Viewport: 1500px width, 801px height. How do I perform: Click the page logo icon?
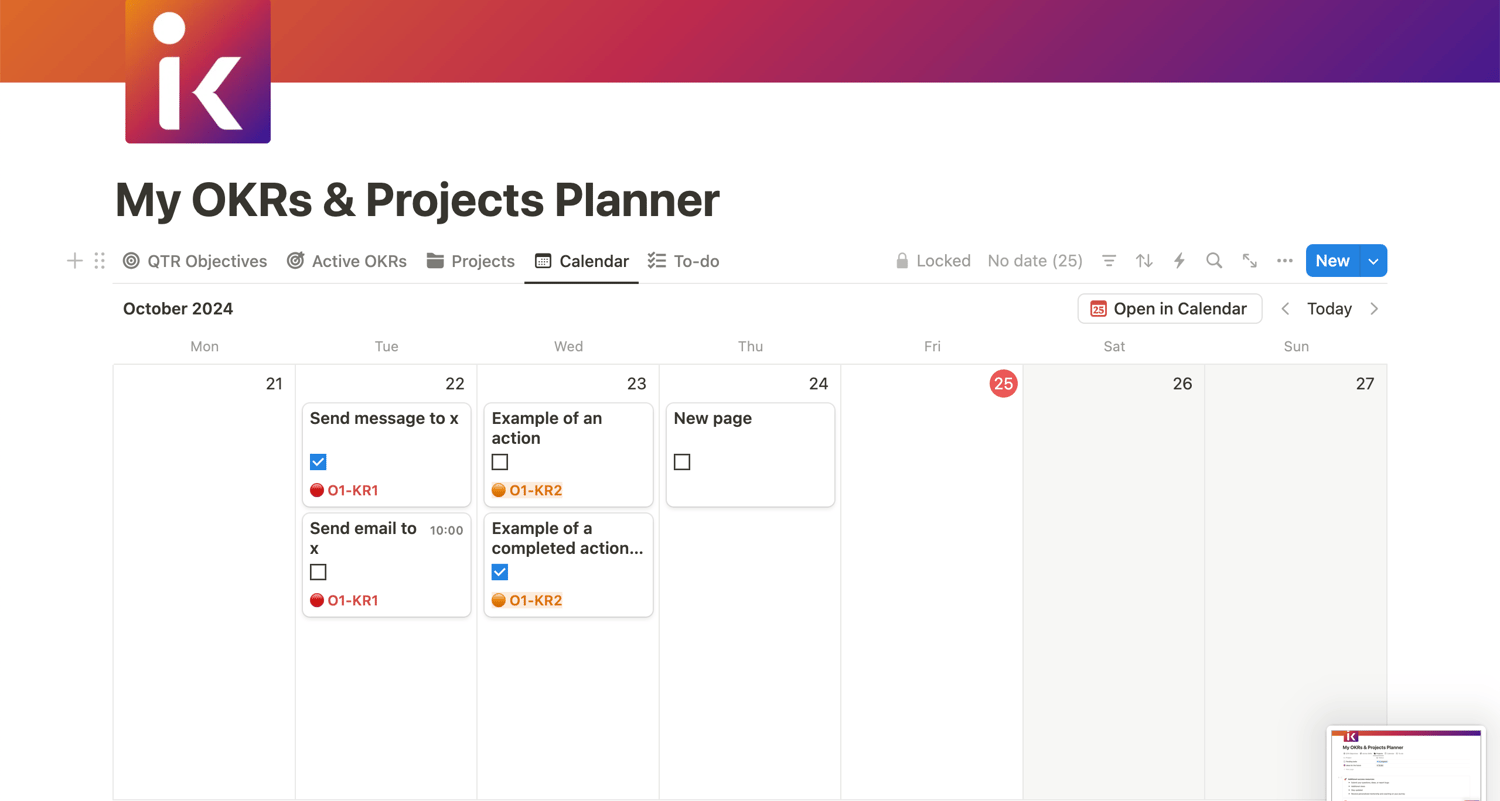198,71
